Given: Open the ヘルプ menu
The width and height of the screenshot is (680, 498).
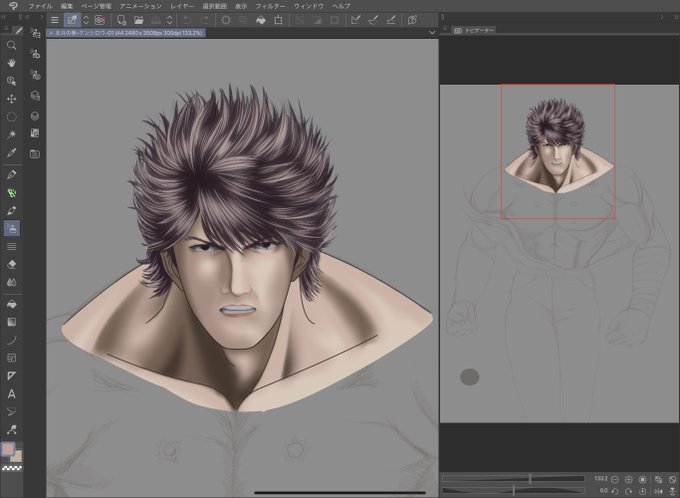Looking at the screenshot, I should coord(341,6).
